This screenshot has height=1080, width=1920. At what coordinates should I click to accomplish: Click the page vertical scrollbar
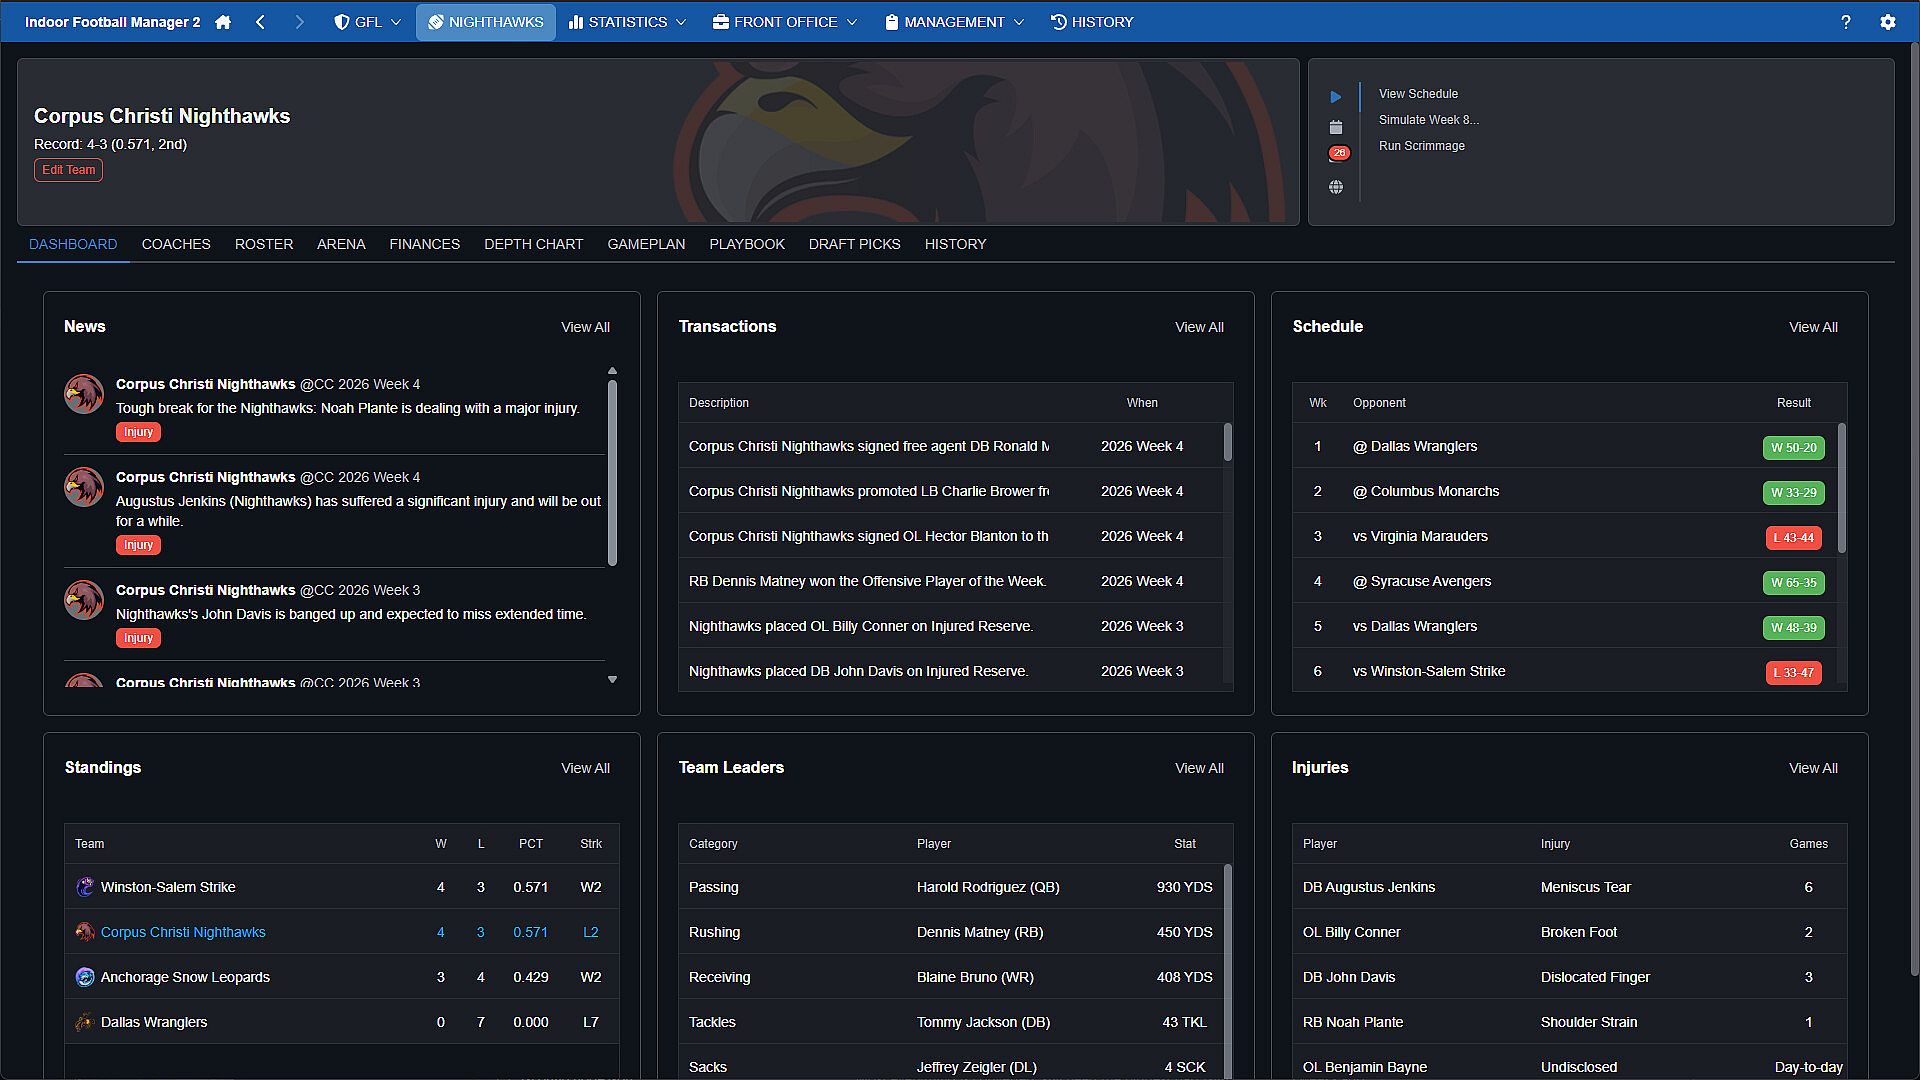(x=1914, y=510)
